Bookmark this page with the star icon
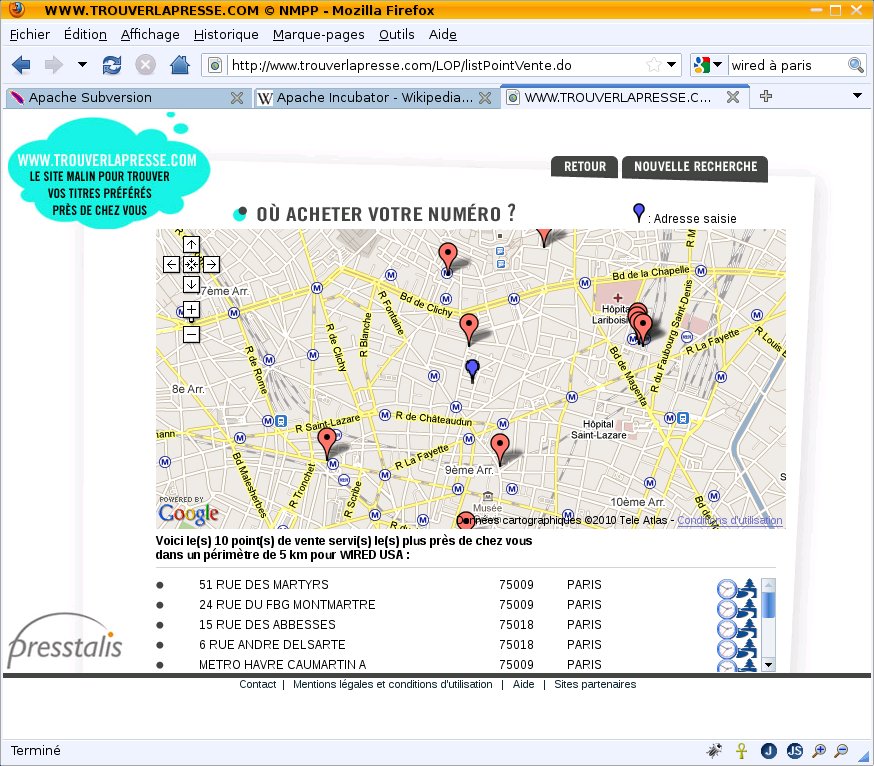Viewport: 874px width, 766px height. coord(653,65)
